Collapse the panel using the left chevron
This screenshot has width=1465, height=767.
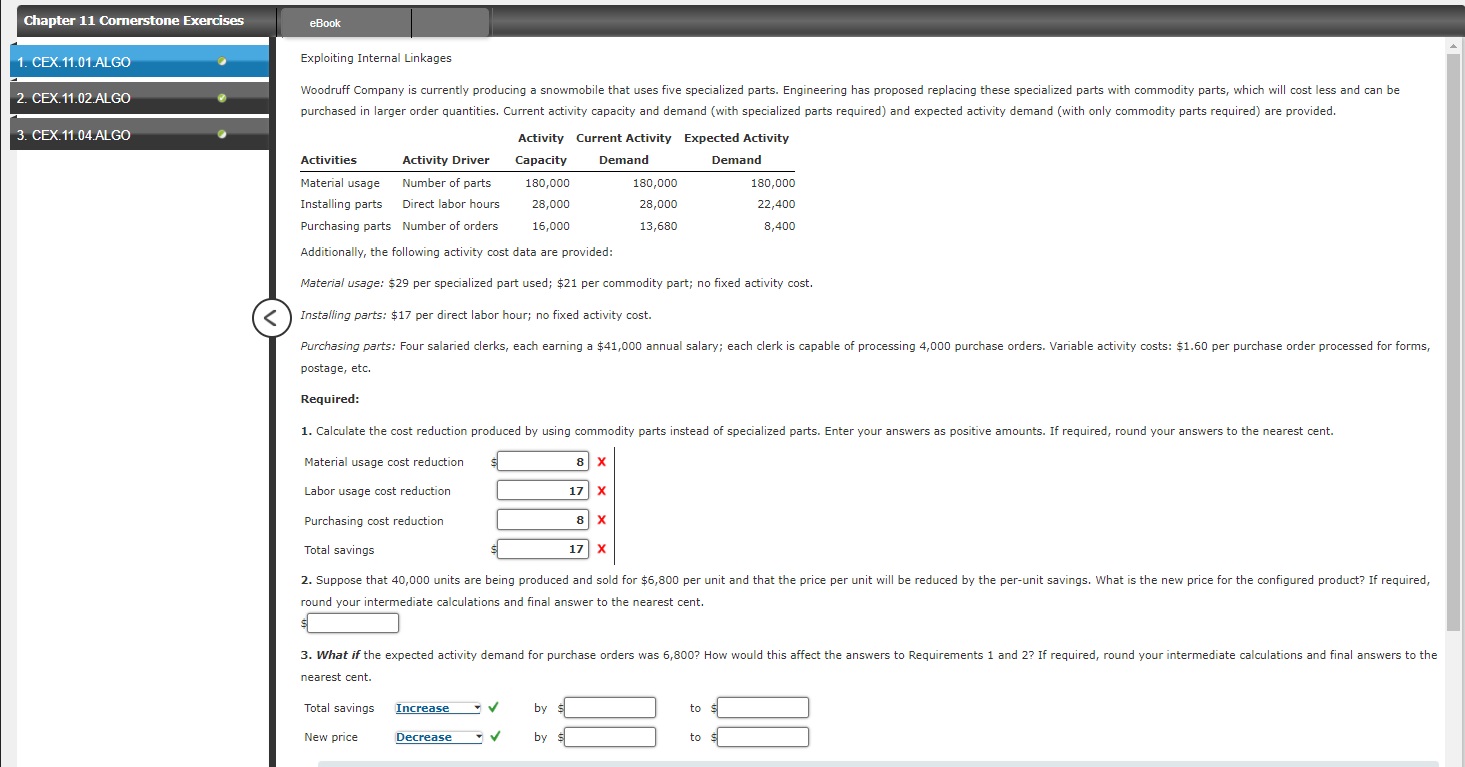271,318
